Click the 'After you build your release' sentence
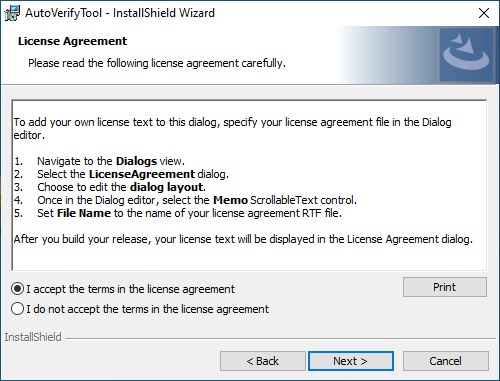The width and height of the screenshot is (500, 381). tap(243, 239)
